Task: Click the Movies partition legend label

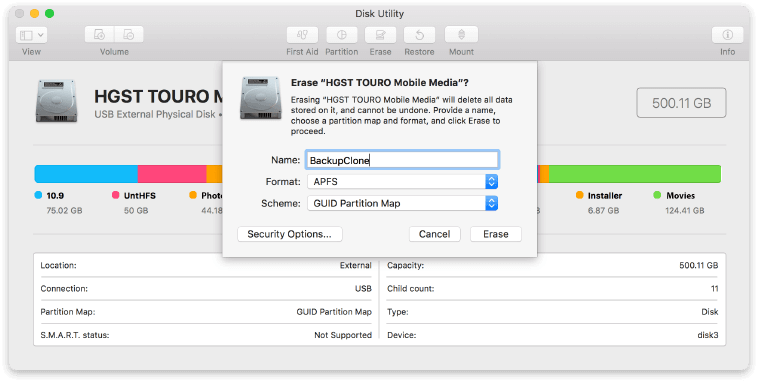Action: coord(681,196)
